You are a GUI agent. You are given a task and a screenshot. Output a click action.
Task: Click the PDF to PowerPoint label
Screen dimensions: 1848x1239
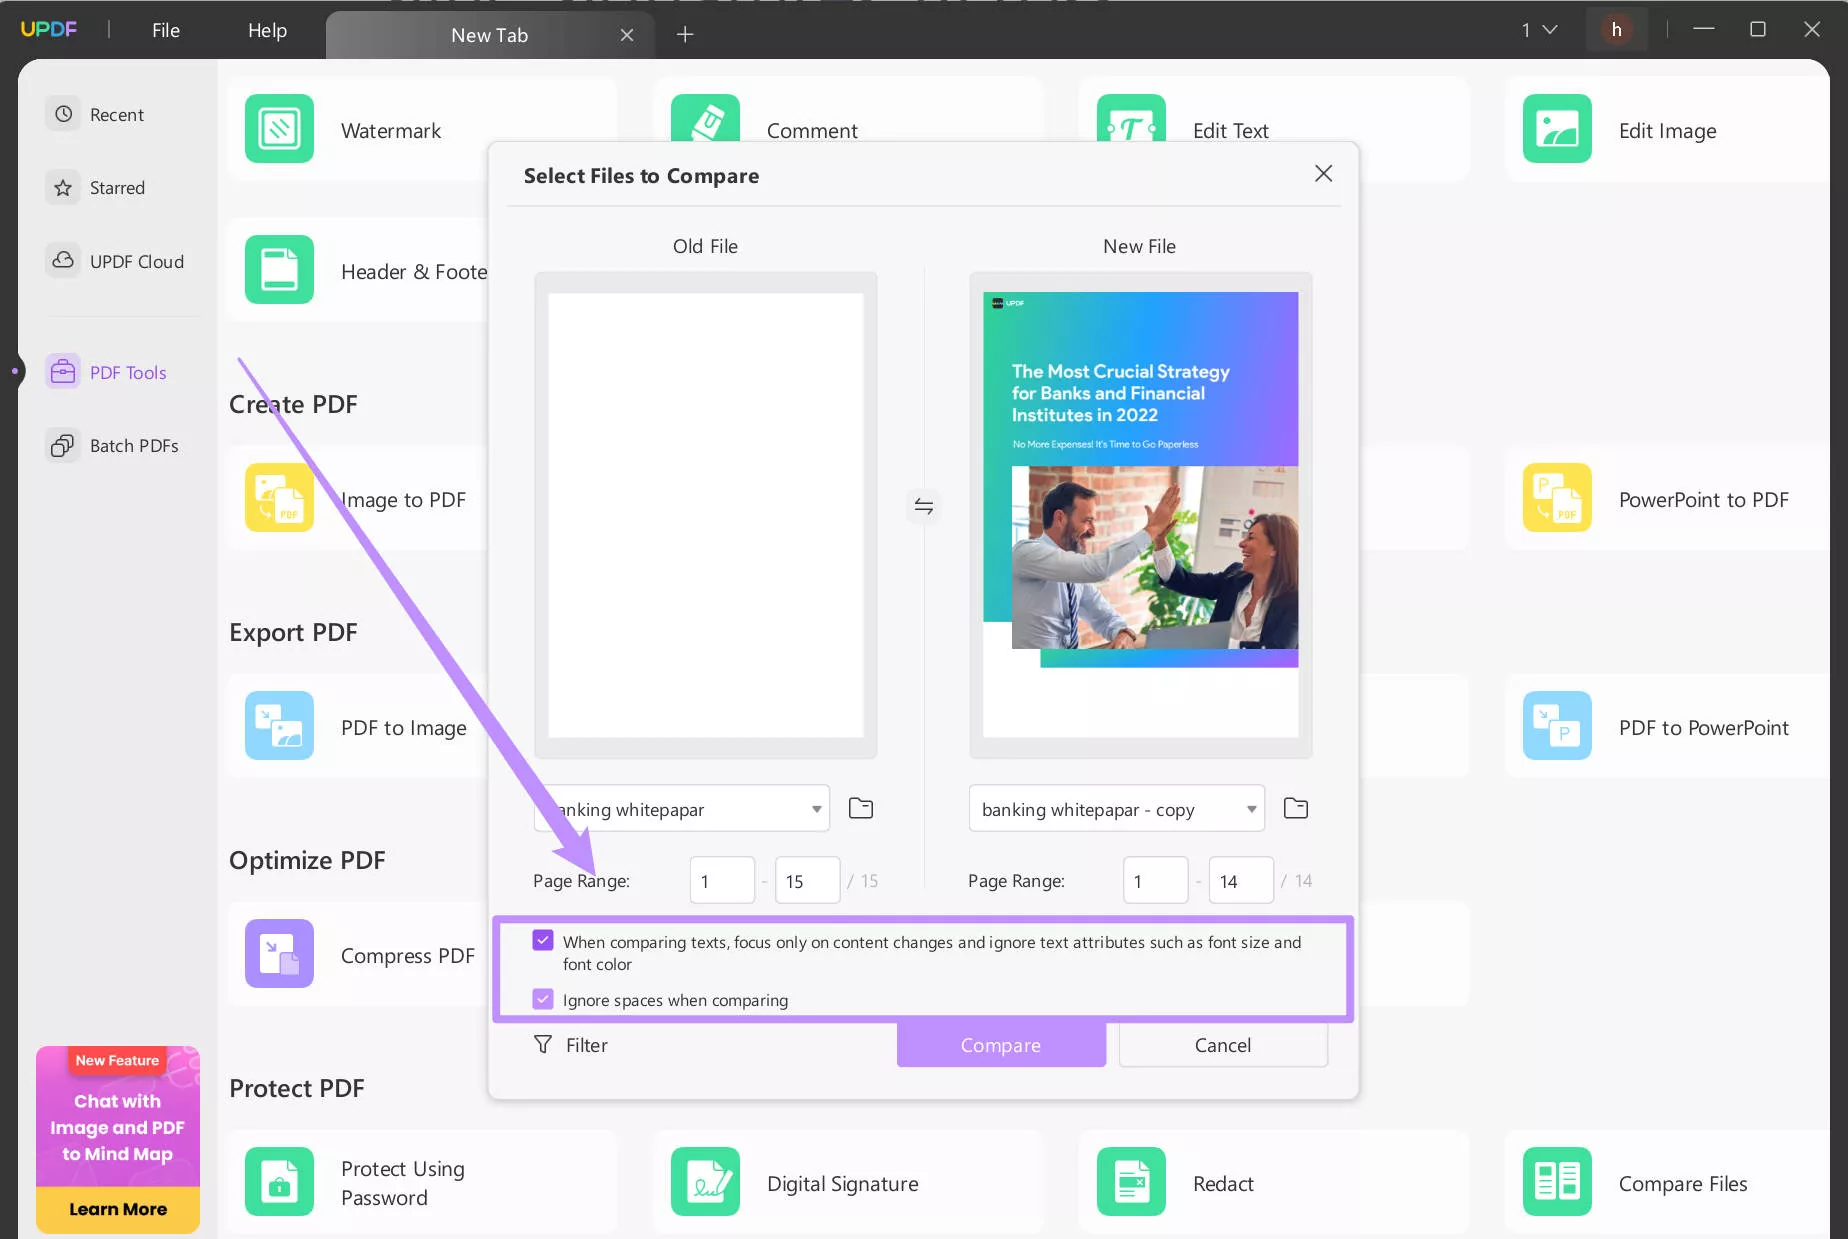tap(1704, 728)
